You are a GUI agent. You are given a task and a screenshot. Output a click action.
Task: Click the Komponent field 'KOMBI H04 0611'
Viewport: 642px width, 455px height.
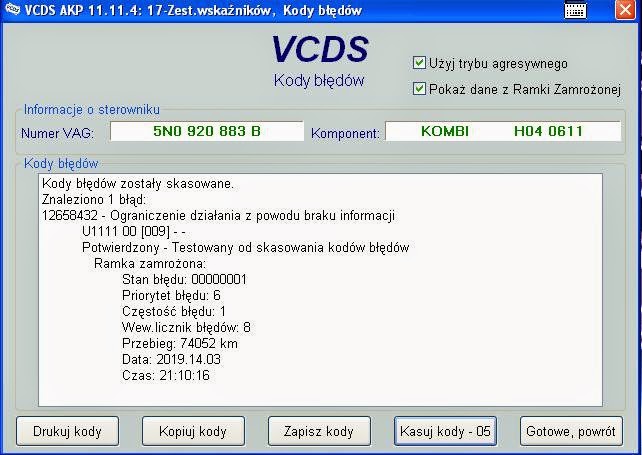pos(503,131)
